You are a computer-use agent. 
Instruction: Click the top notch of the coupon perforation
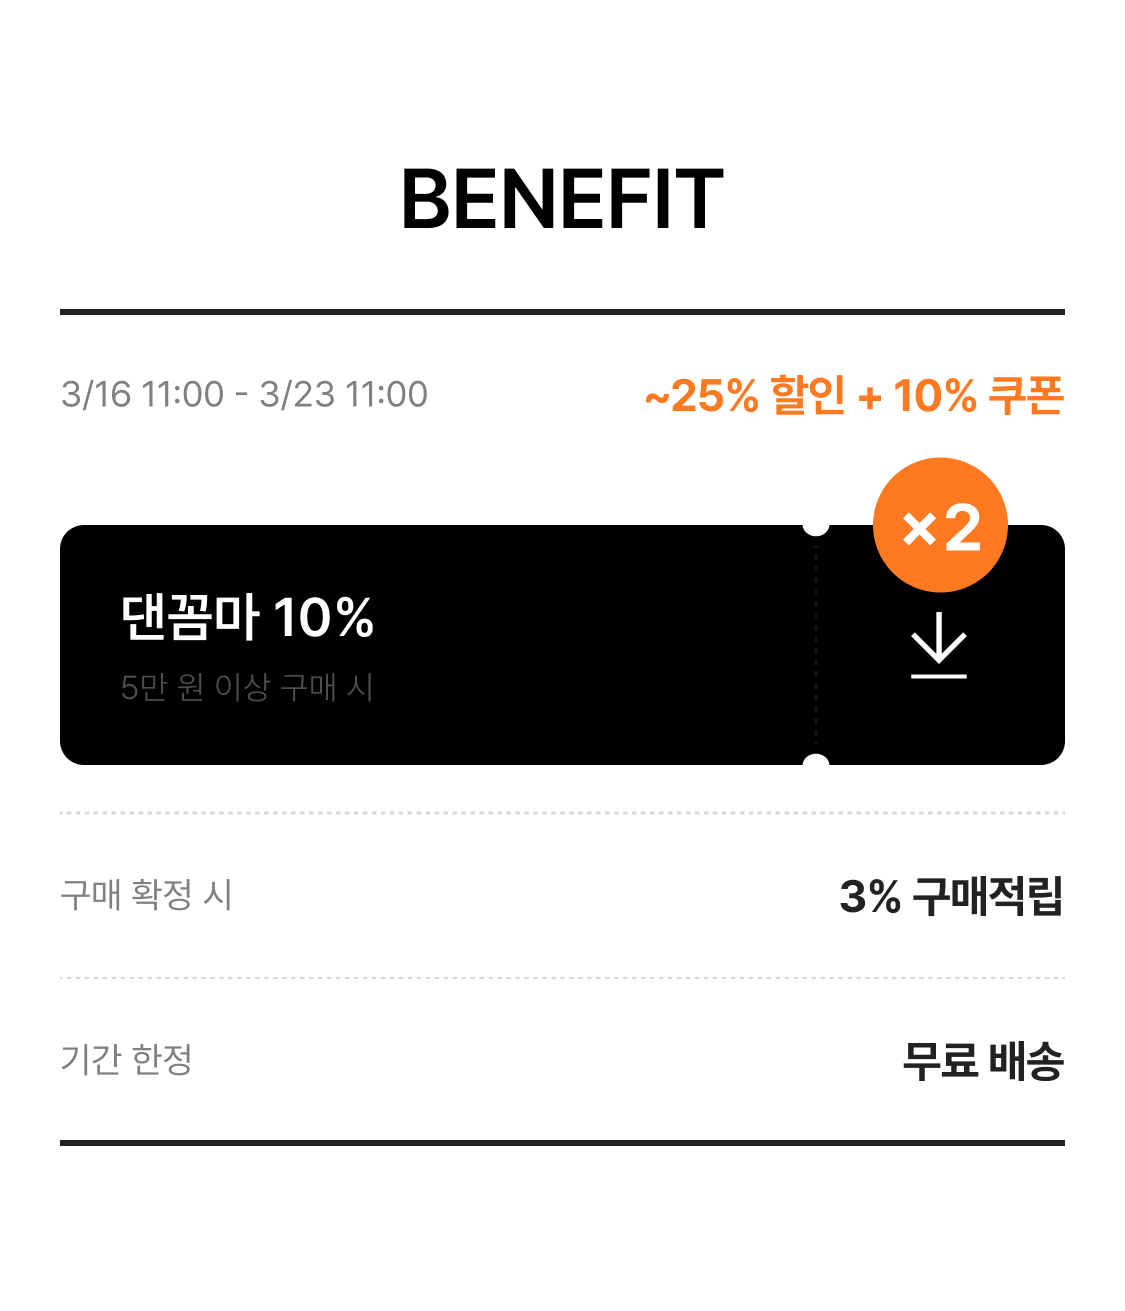pos(816,526)
